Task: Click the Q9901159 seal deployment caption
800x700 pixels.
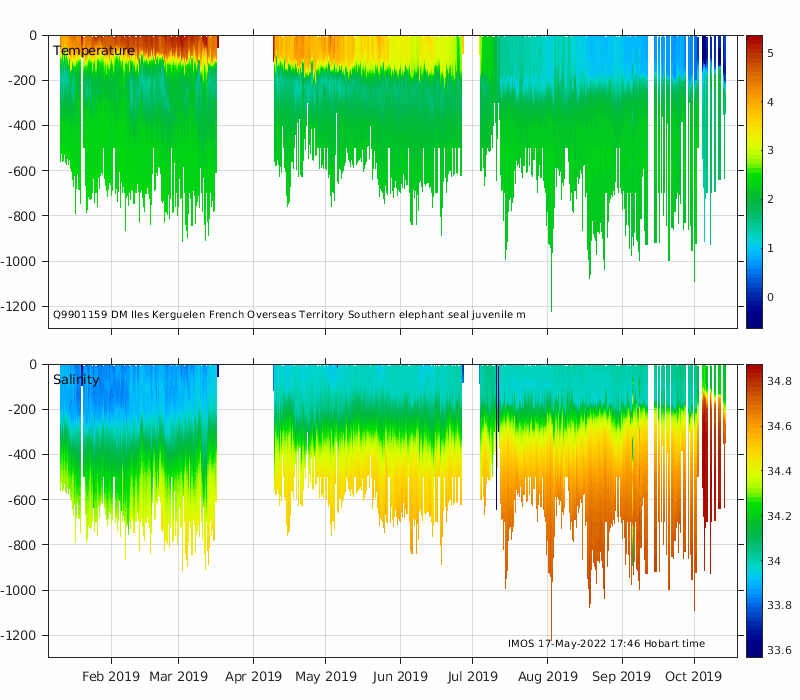Action: [289, 315]
